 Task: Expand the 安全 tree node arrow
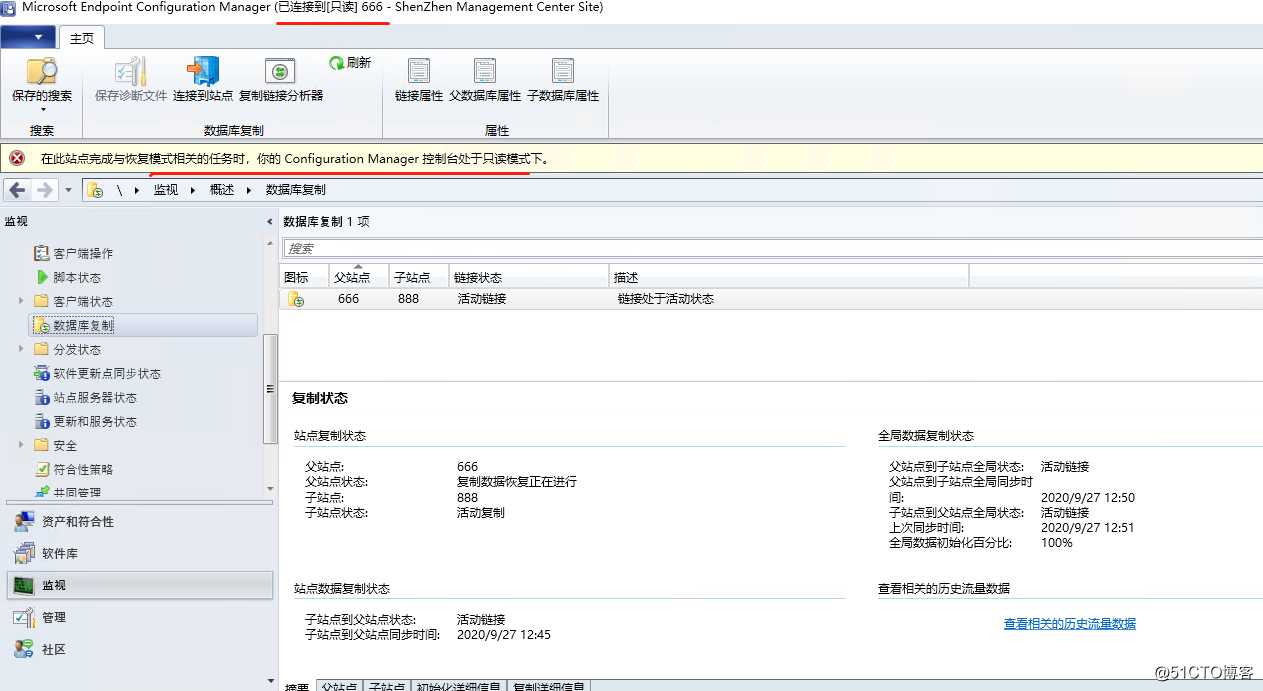pyautogui.click(x=21, y=445)
